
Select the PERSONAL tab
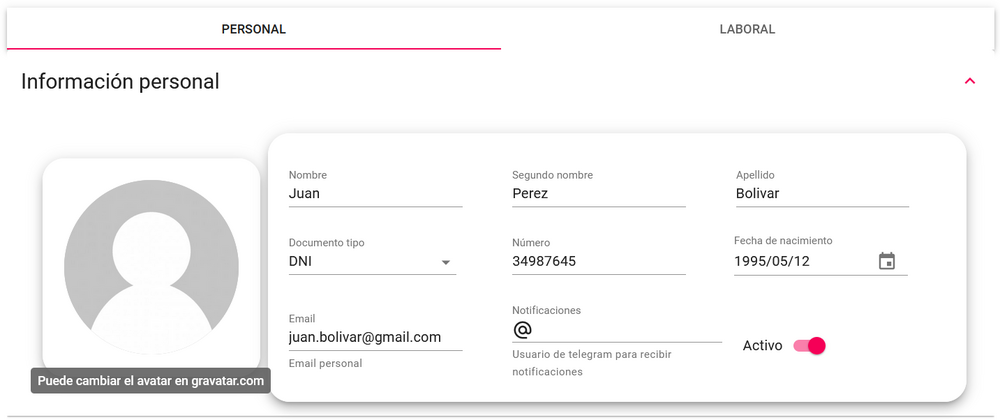point(253,29)
